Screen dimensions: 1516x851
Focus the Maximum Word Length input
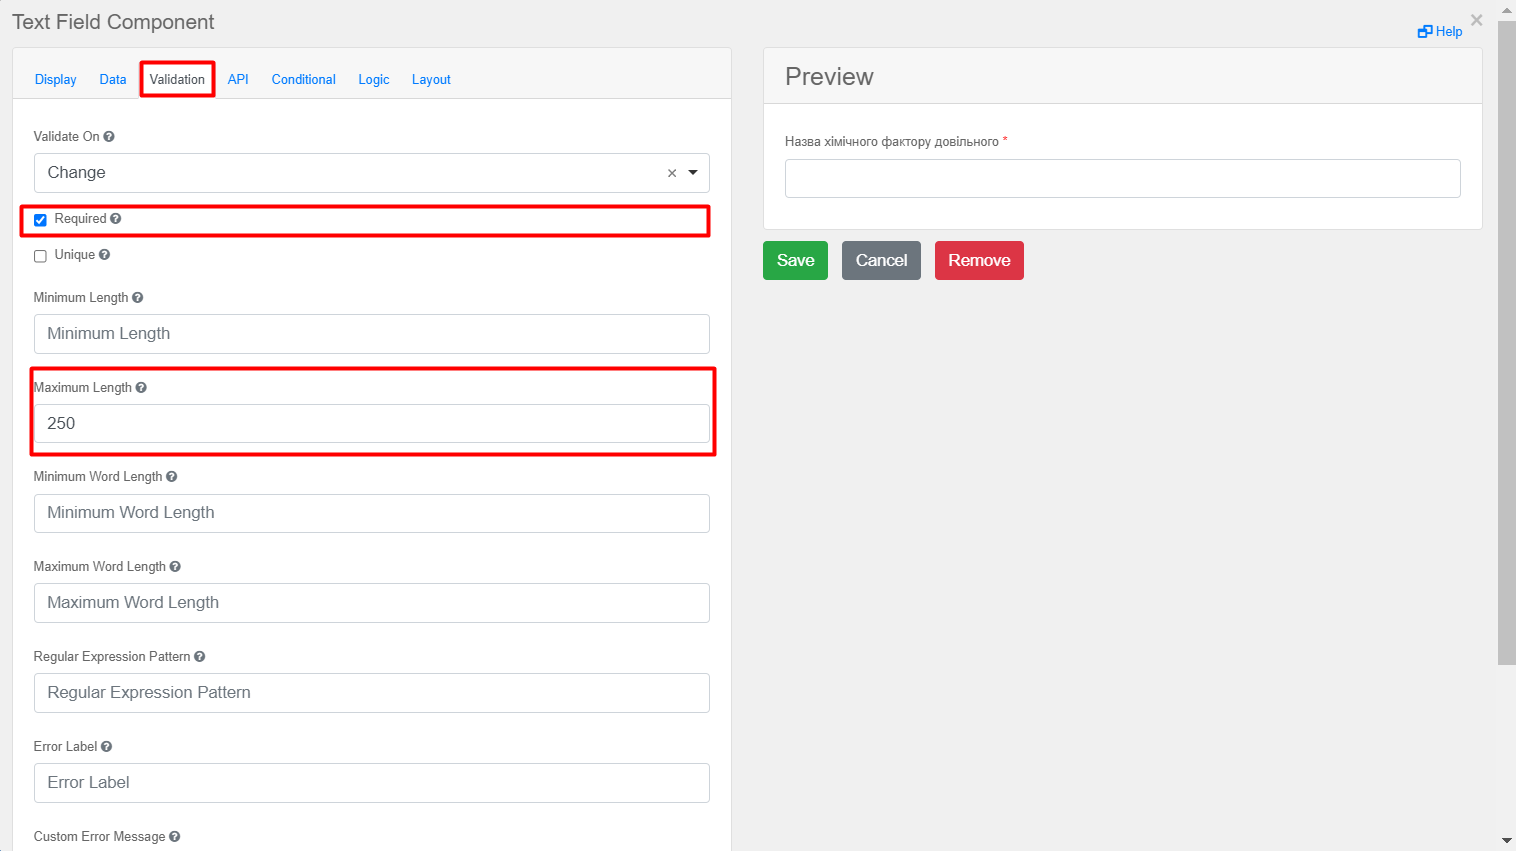coord(372,603)
